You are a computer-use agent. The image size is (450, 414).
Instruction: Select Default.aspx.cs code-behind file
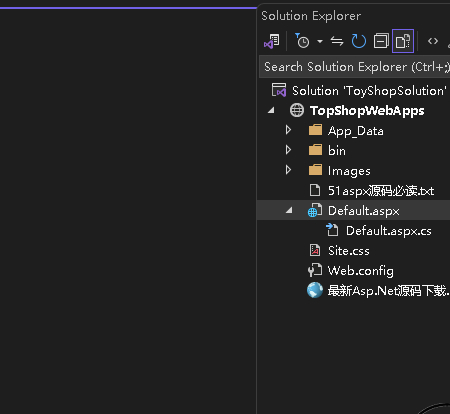pyautogui.click(x=389, y=231)
